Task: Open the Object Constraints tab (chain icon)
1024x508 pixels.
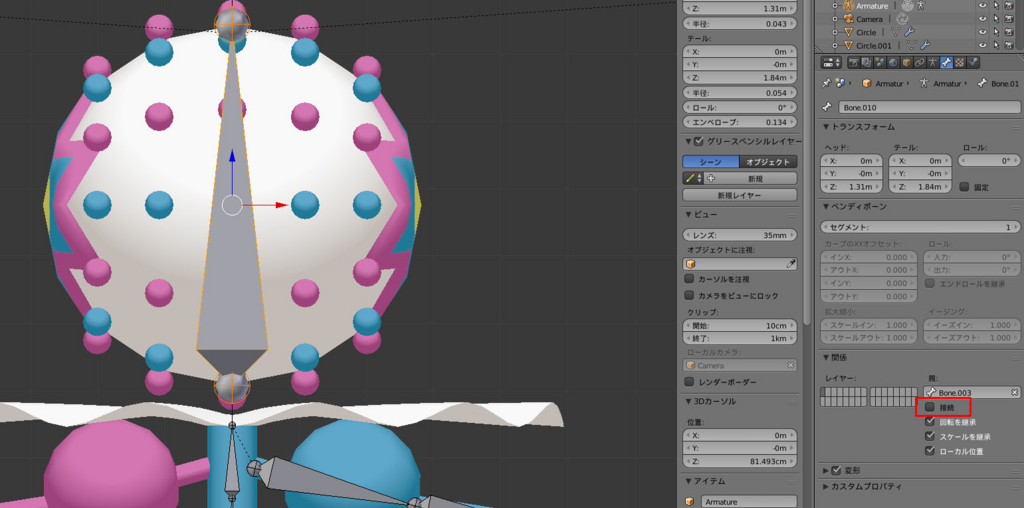Action: (920, 62)
